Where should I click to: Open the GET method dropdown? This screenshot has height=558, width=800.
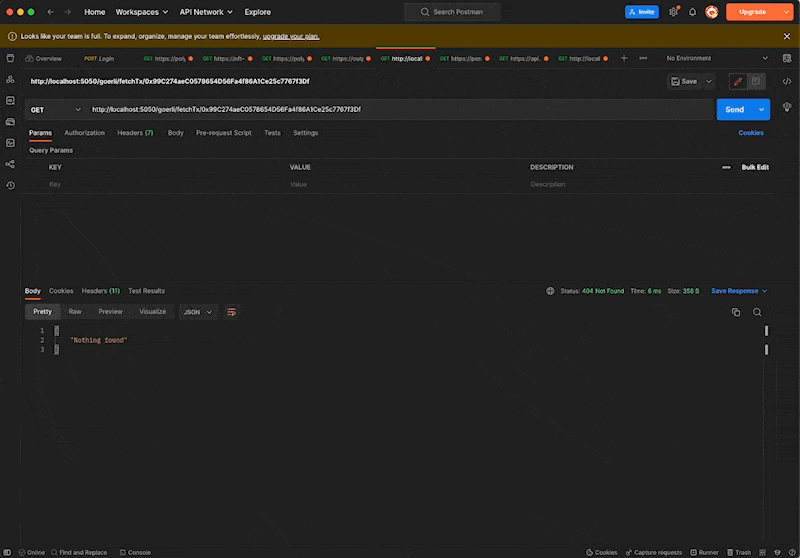pos(55,109)
